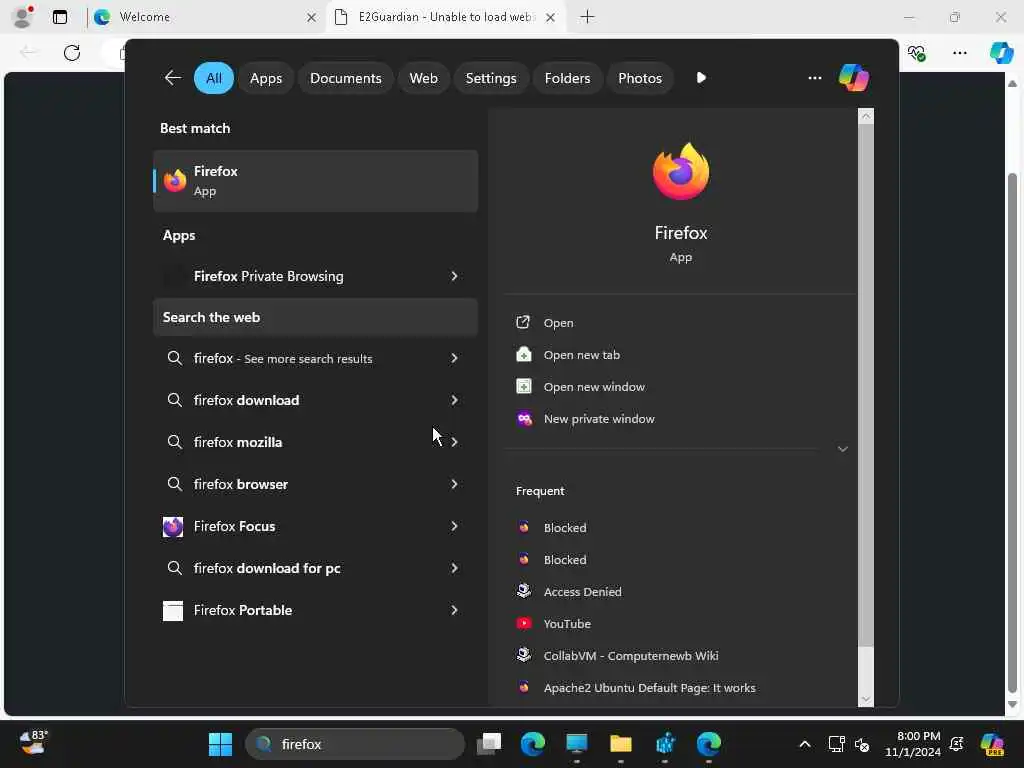Click the Open new tab icon
This screenshot has width=1024, height=768.
[x=524, y=354]
